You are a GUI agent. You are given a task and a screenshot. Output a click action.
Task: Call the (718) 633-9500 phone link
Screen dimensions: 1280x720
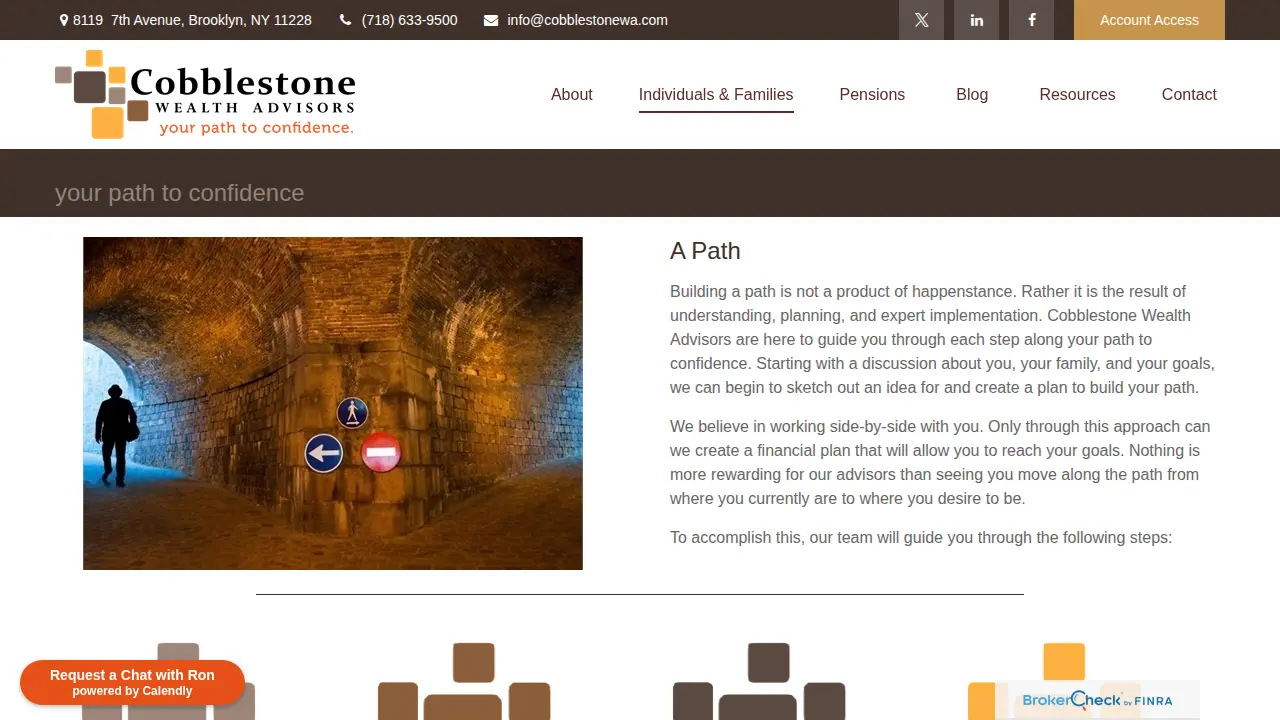(x=410, y=20)
